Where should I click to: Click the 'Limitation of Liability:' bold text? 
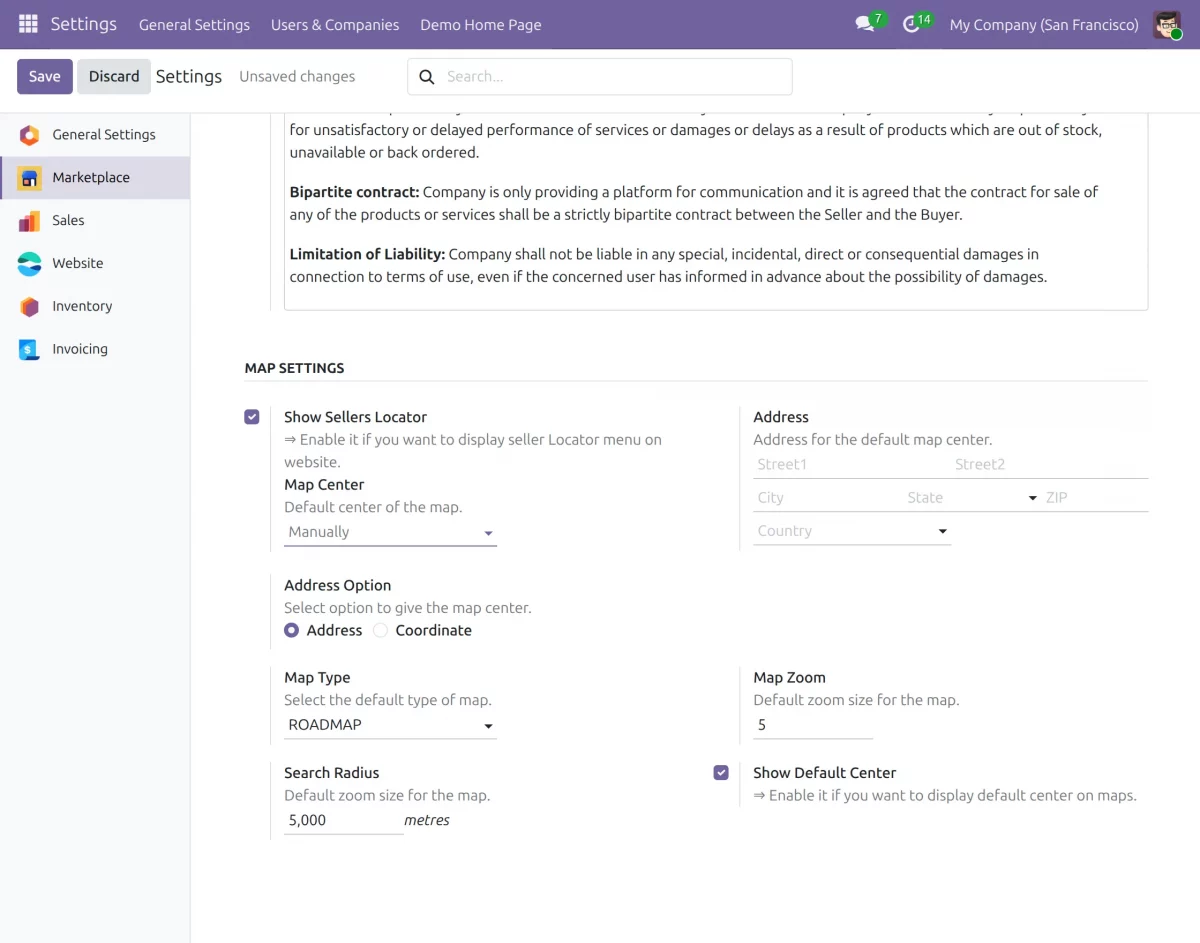367,255
